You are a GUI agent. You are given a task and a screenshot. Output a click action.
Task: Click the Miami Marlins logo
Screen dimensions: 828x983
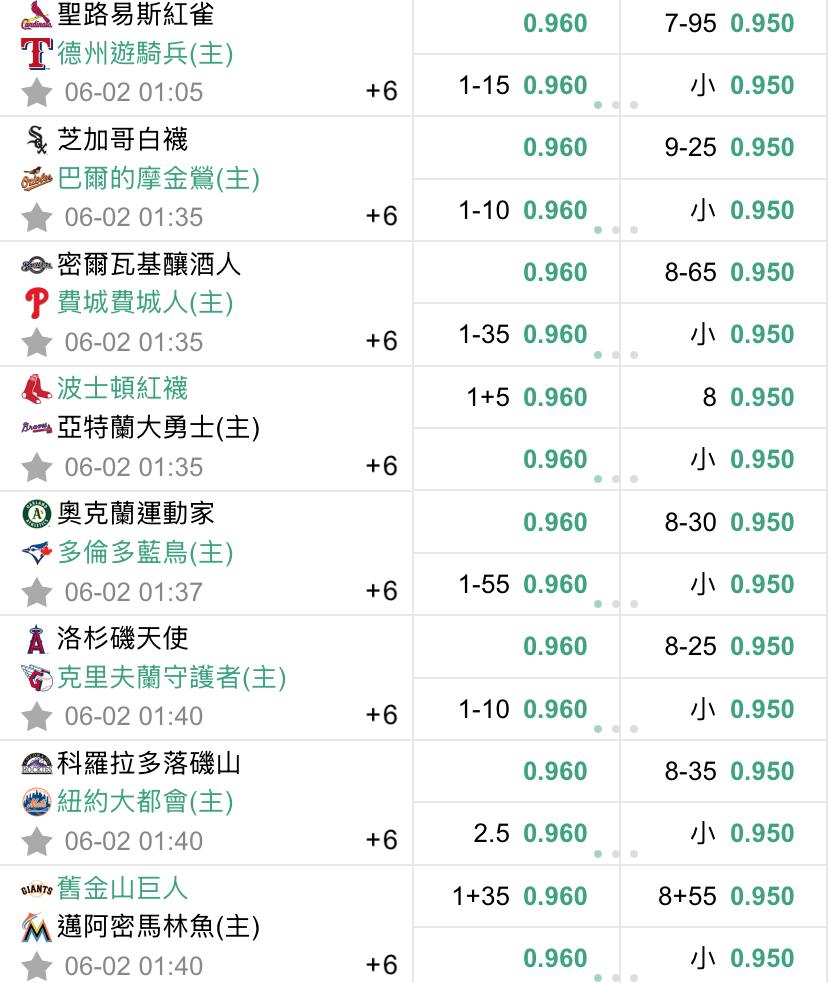click(x=36, y=927)
